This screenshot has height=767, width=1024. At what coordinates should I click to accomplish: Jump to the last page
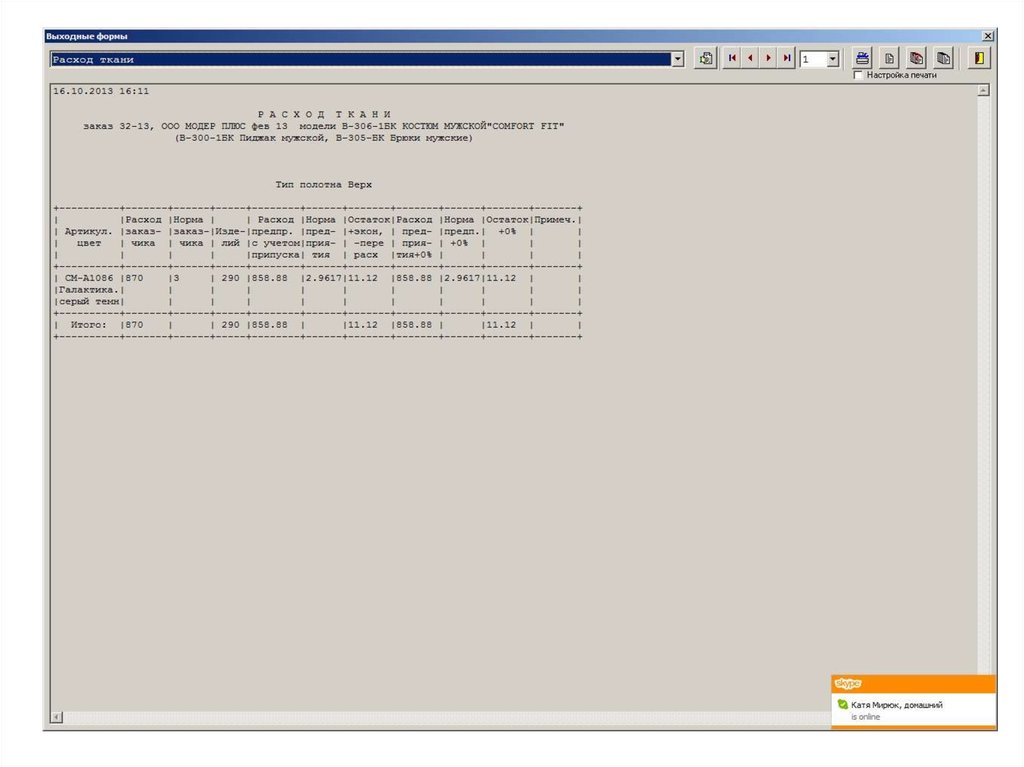tap(788, 59)
